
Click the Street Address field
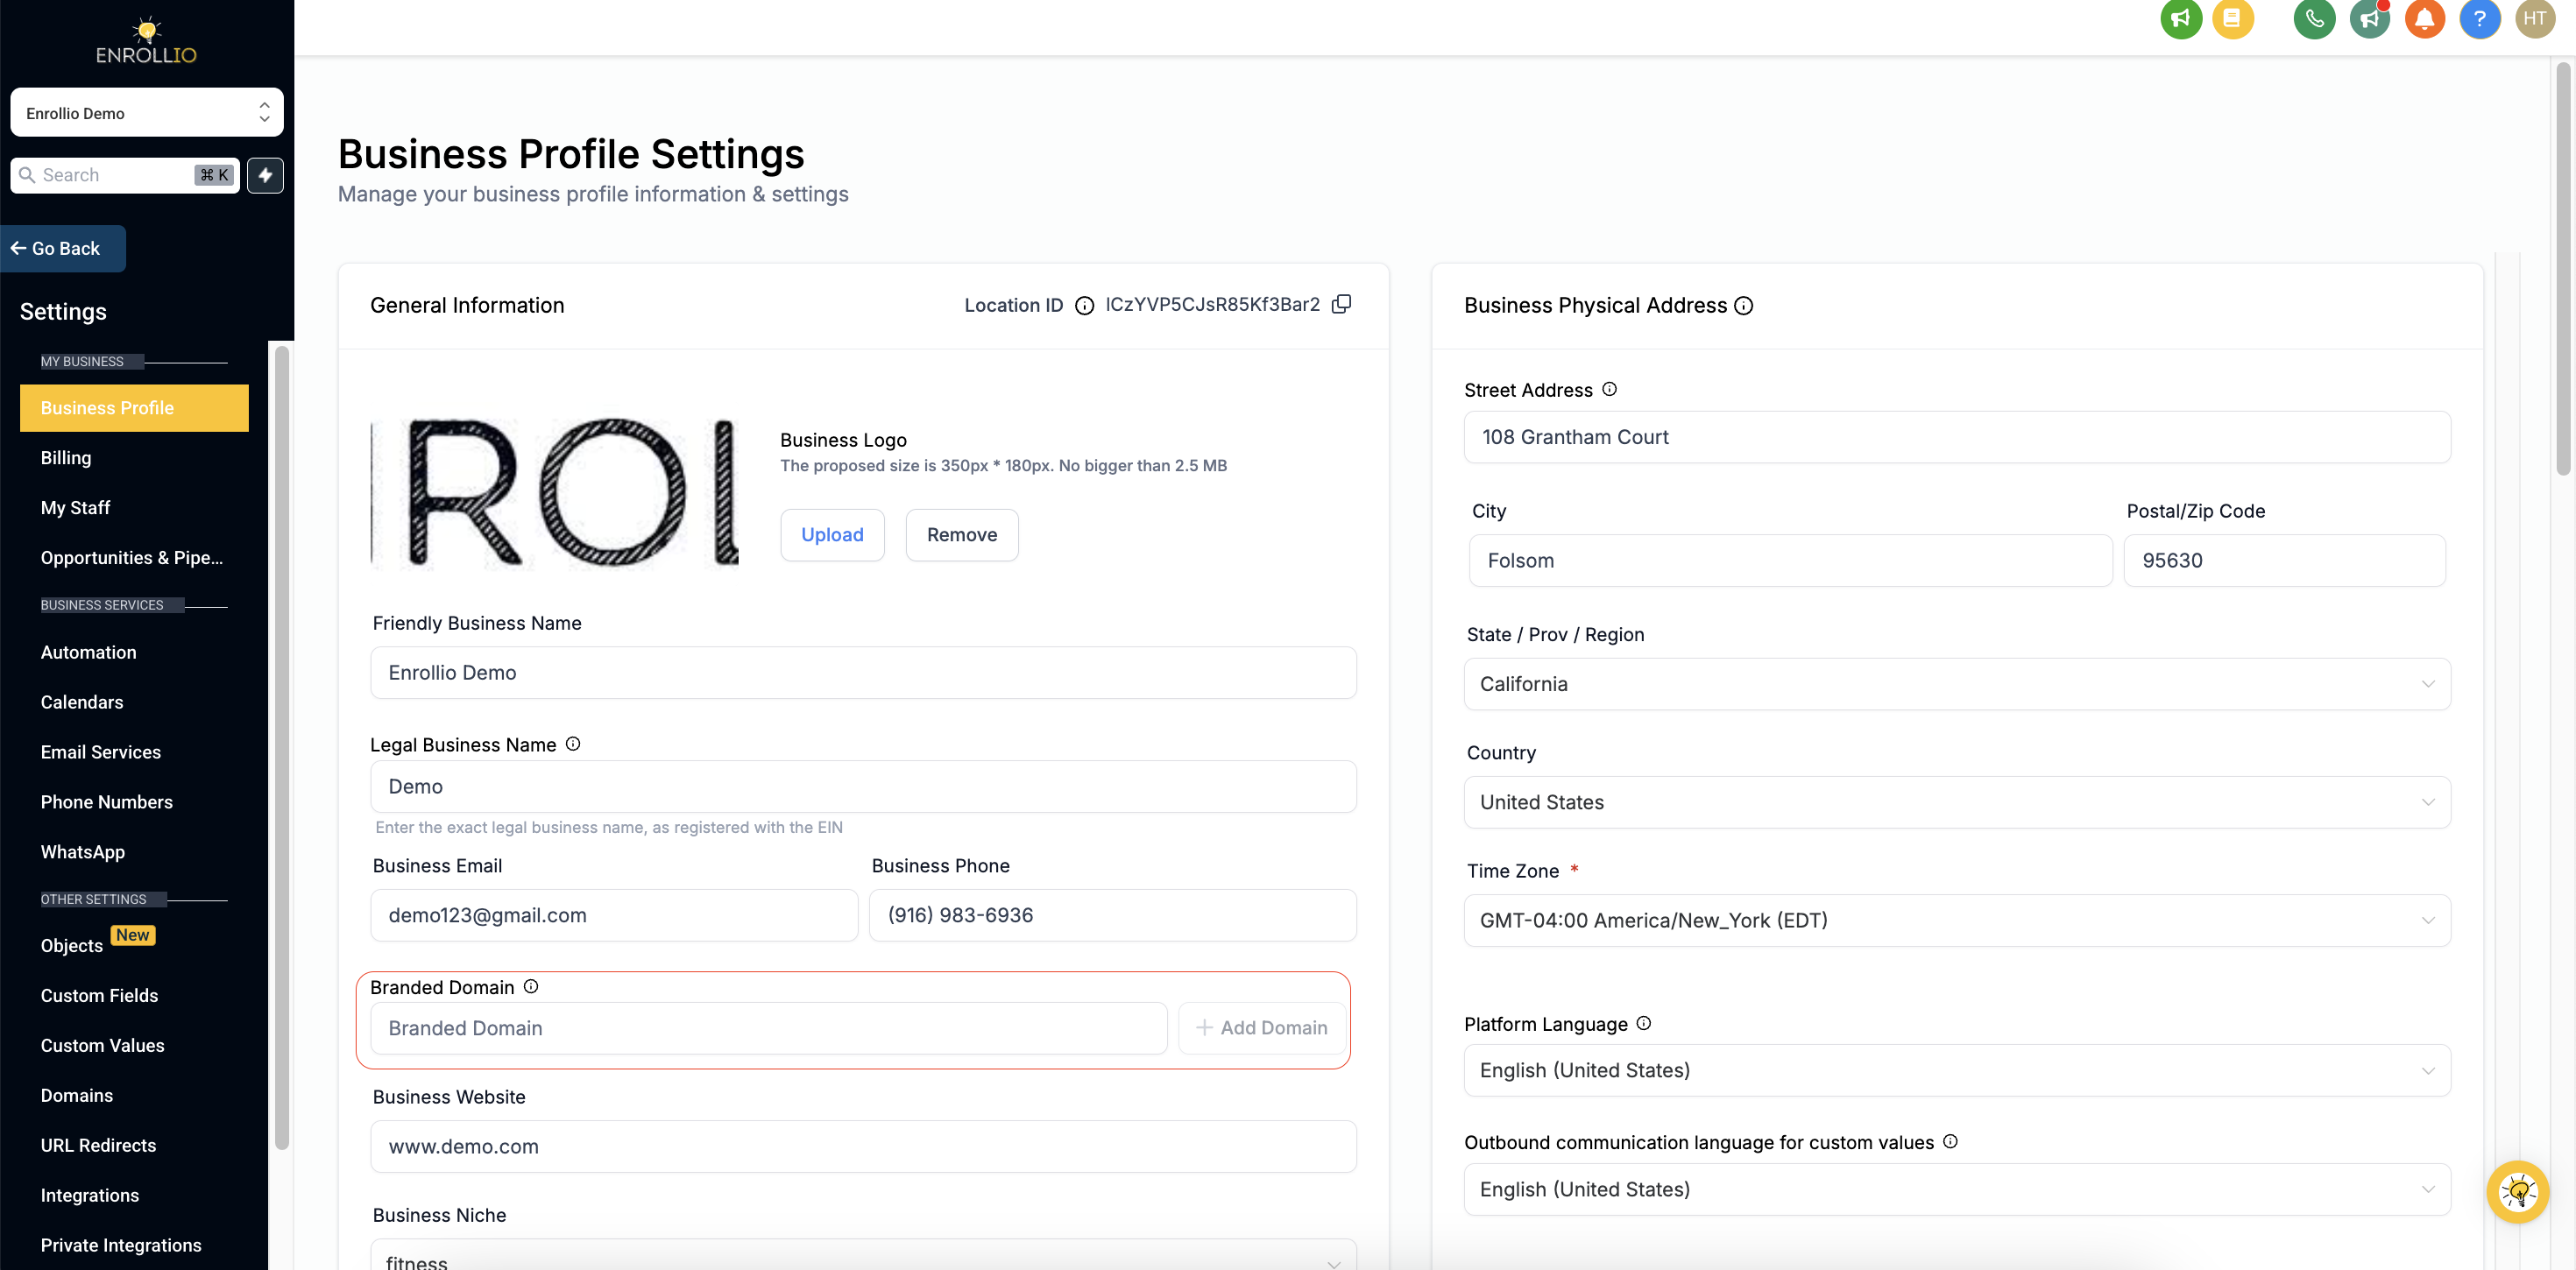(x=1957, y=437)
